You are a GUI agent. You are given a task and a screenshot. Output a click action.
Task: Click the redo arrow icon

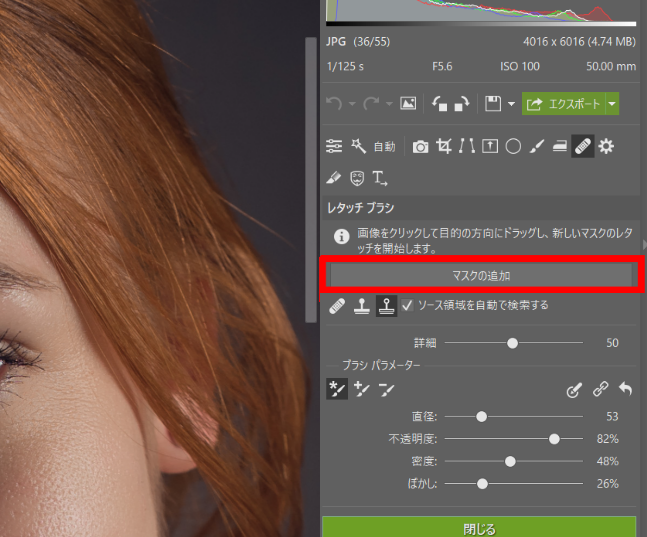click(371, 104)
